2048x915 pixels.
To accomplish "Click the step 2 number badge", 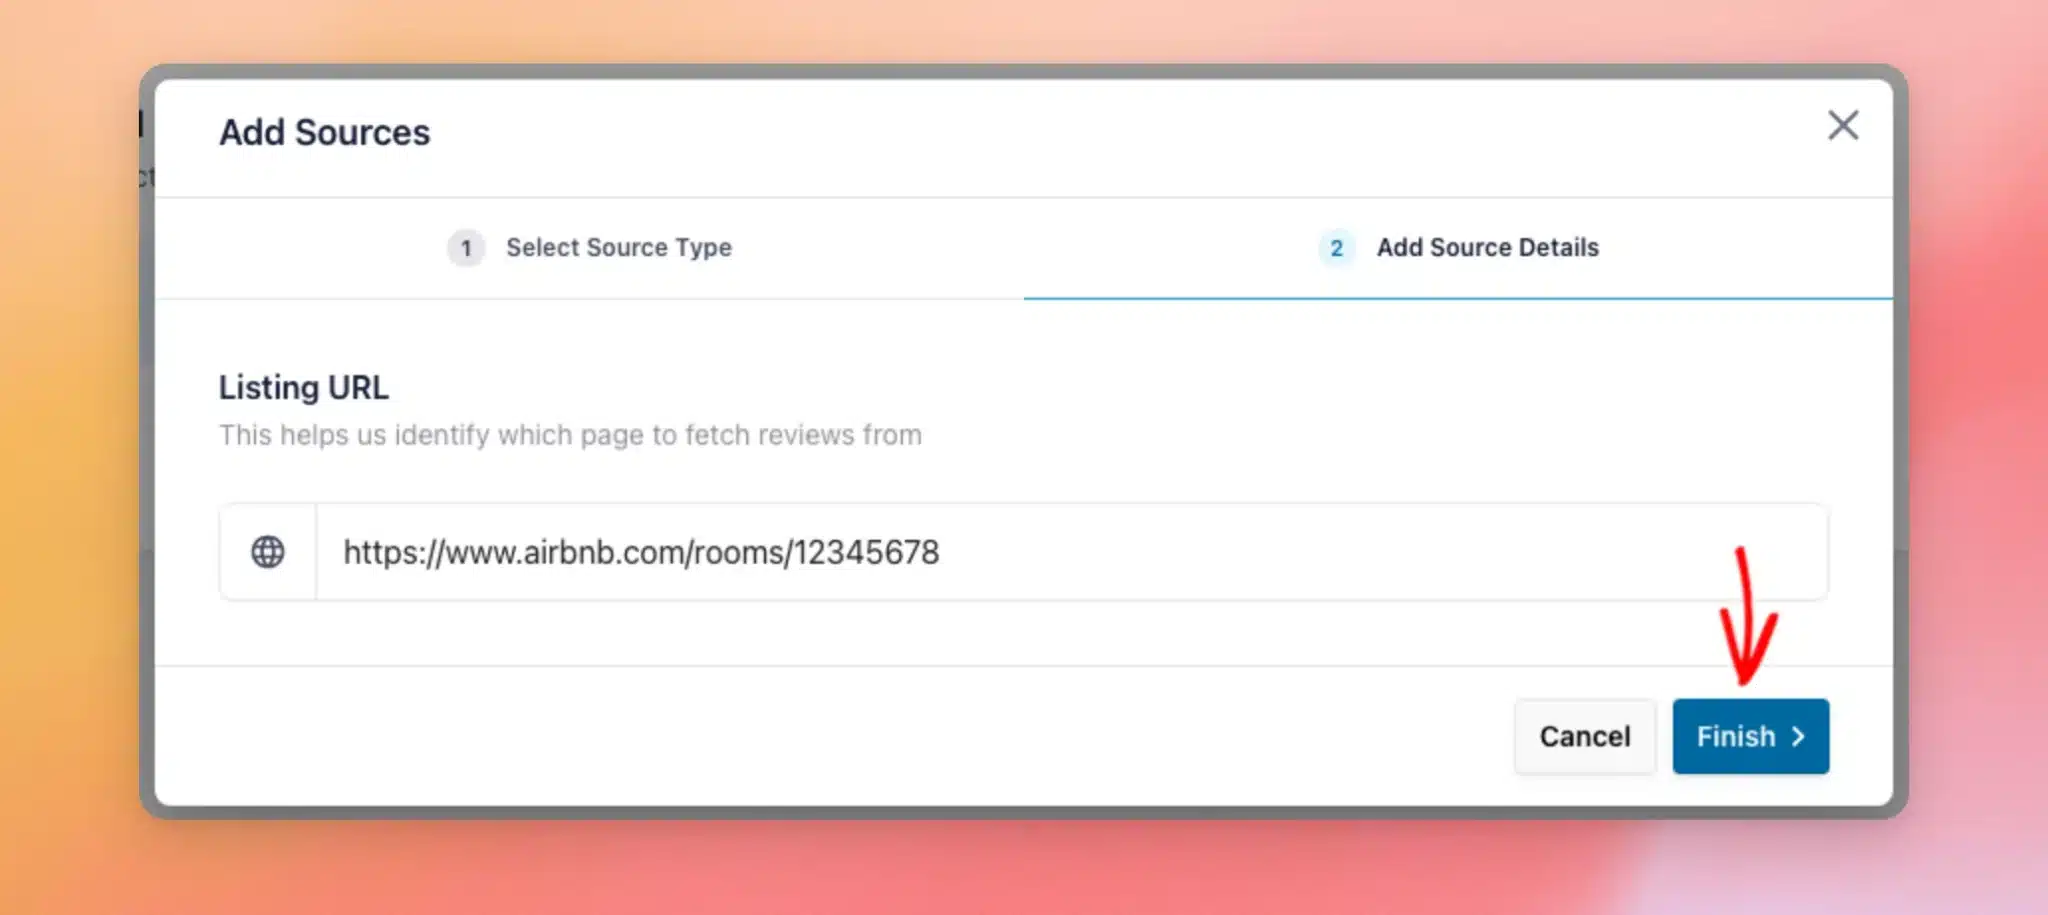I will (x=1336, y=248).
